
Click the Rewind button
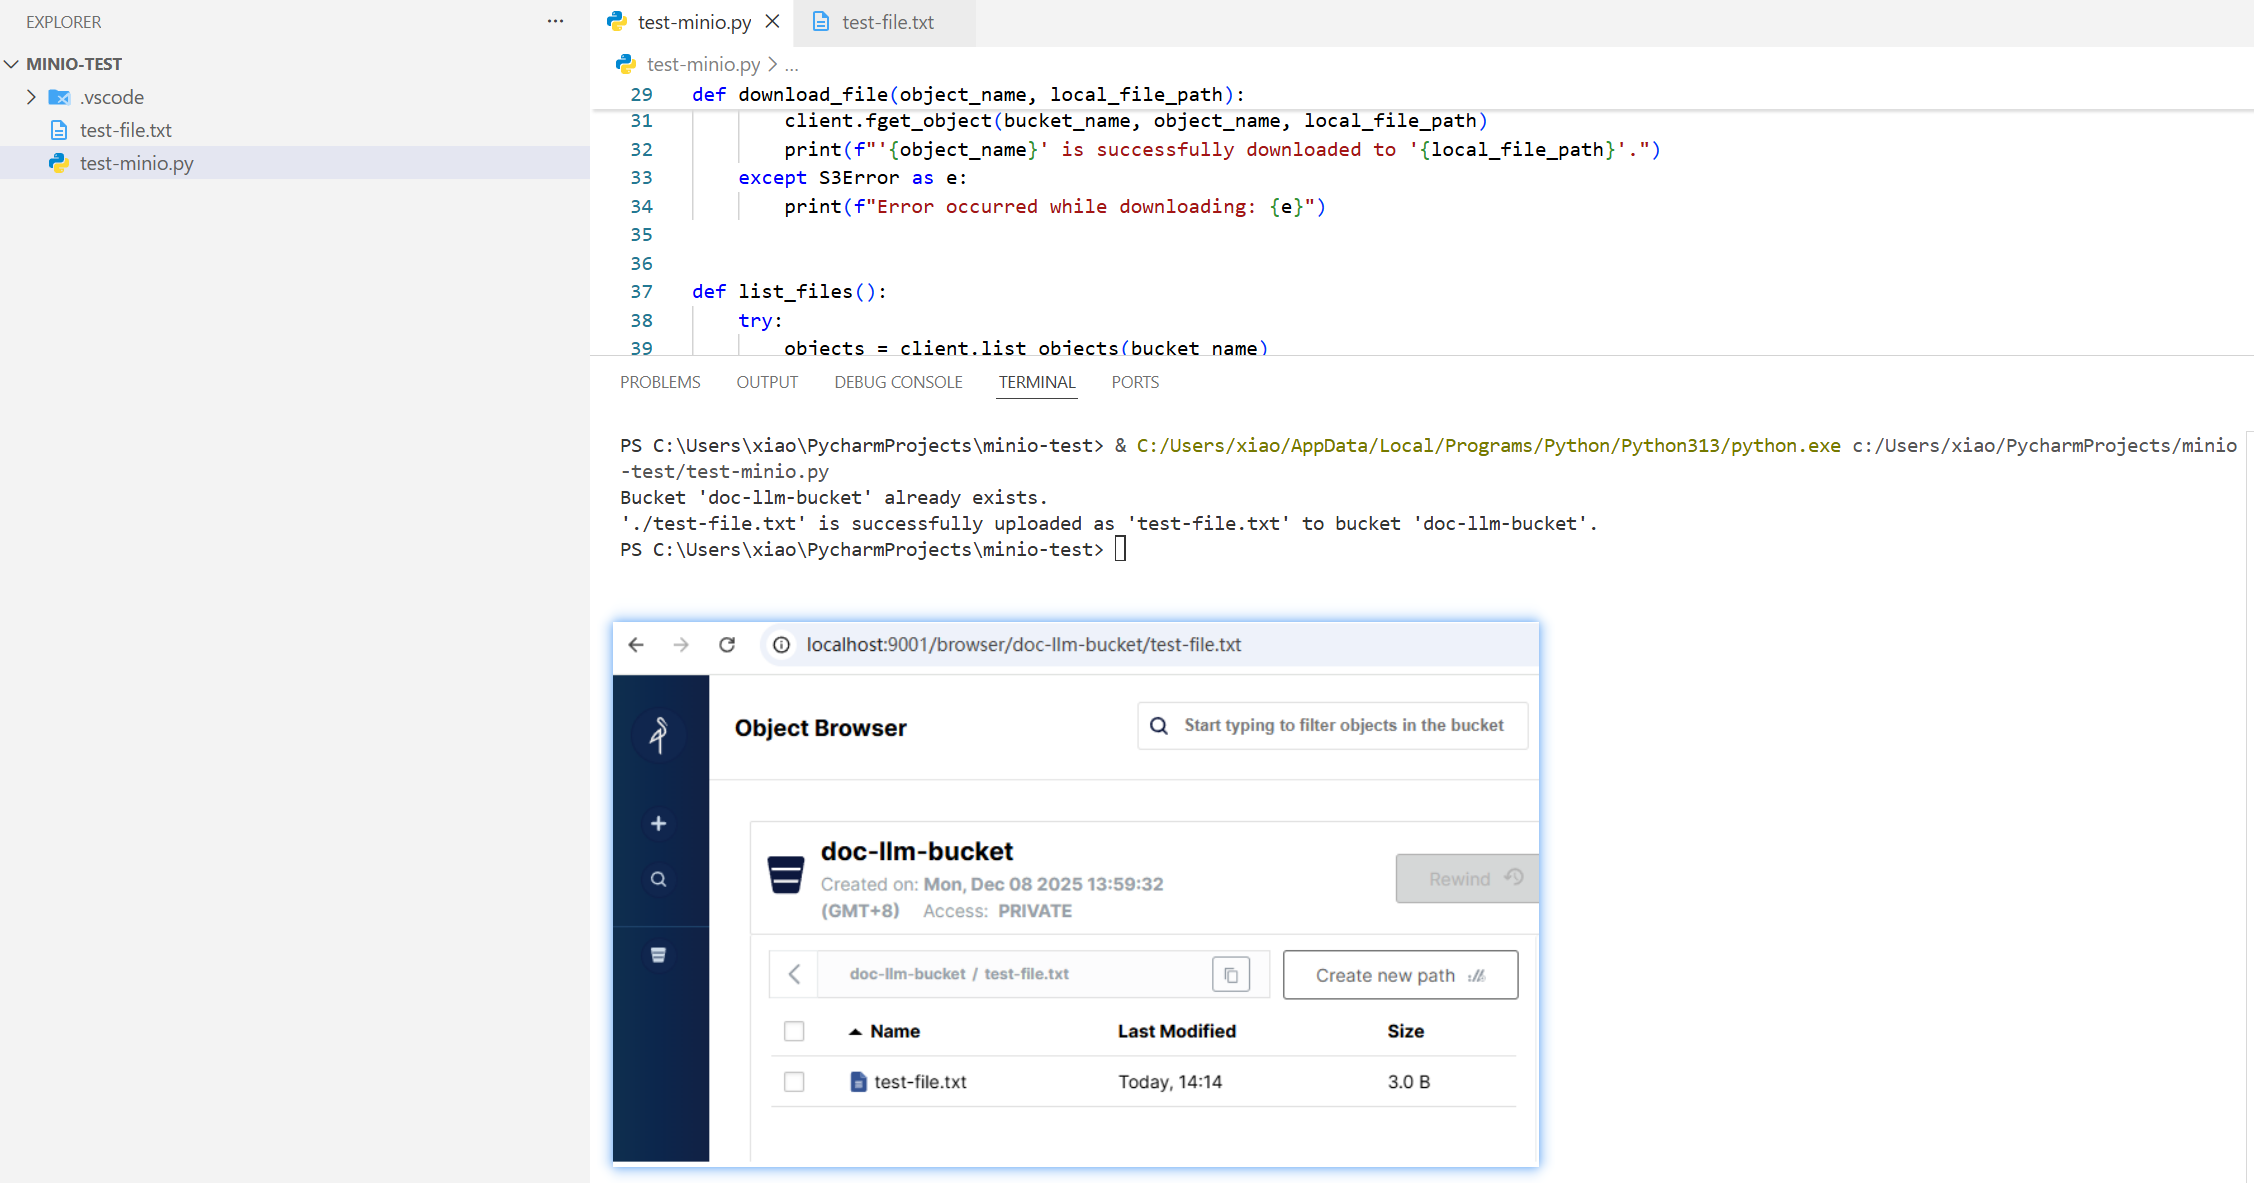(1466, 879)
